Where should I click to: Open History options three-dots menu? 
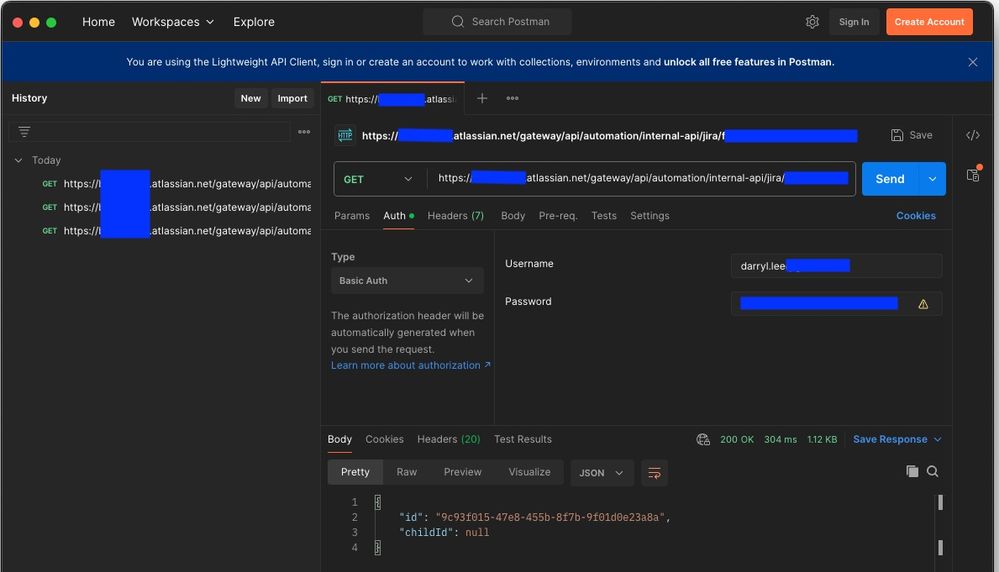[304, 132]
